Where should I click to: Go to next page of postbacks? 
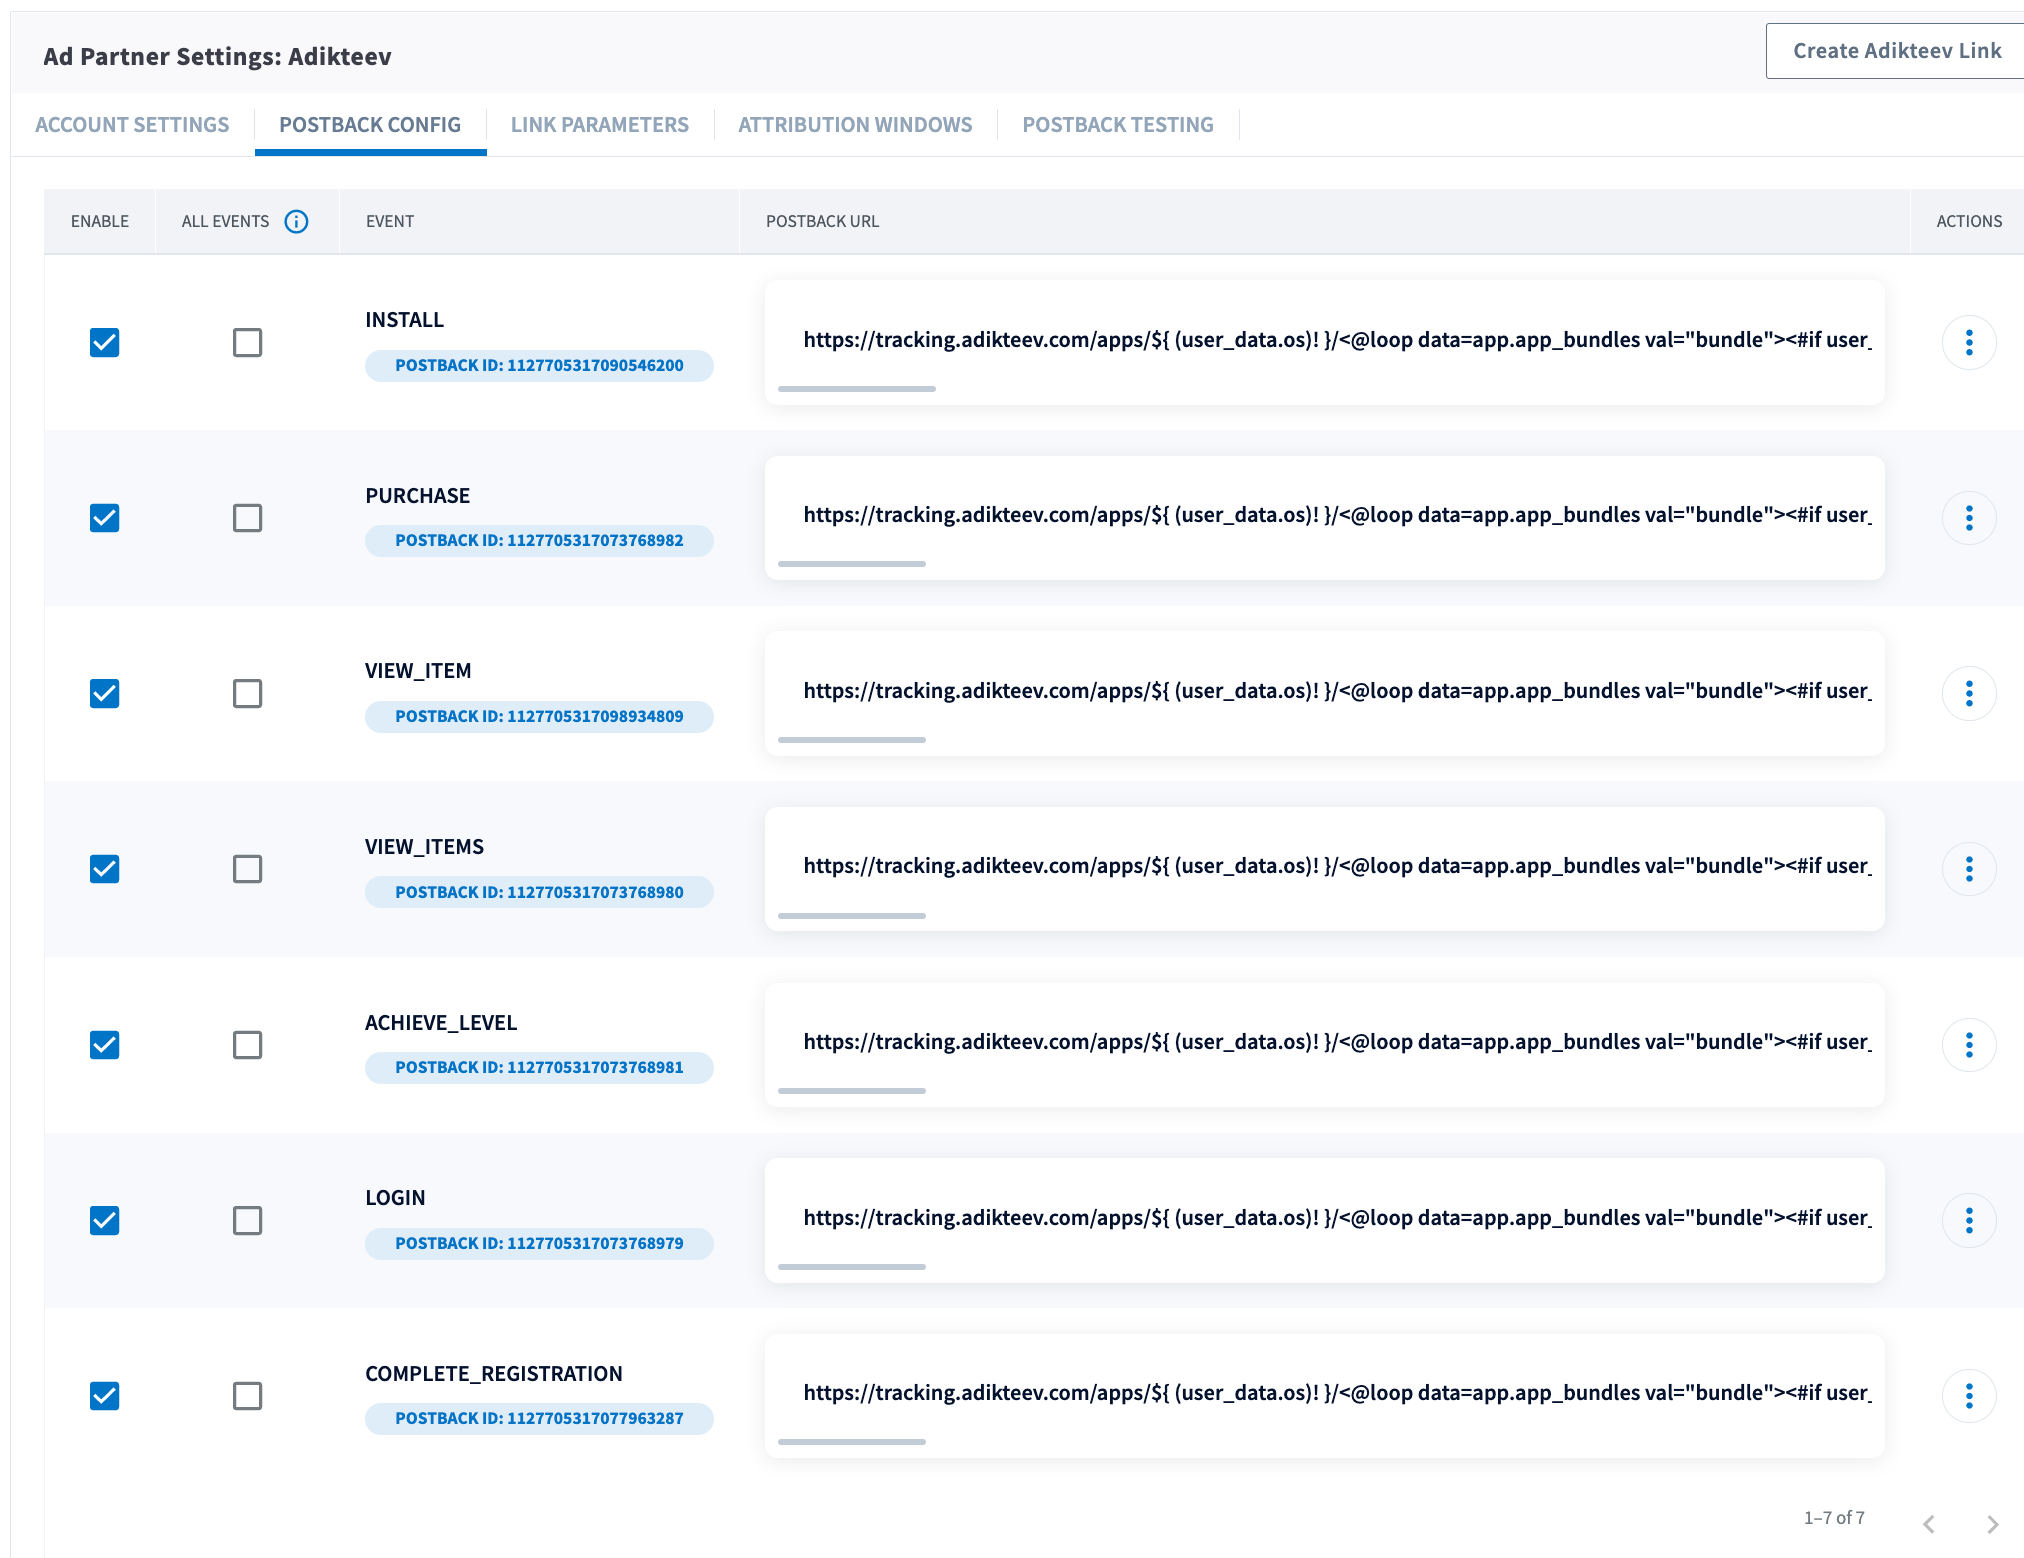[1992, 1524]
